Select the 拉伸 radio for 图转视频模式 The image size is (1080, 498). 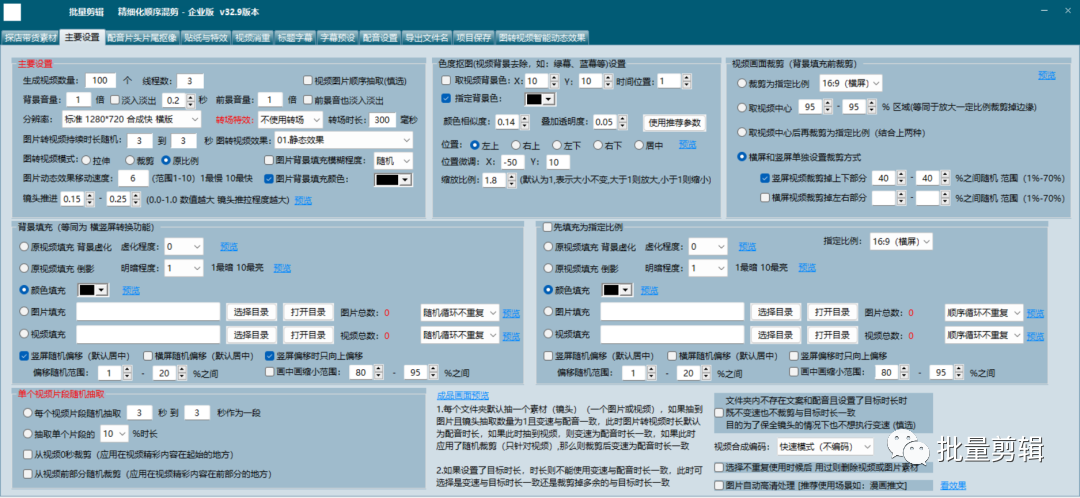86,160
